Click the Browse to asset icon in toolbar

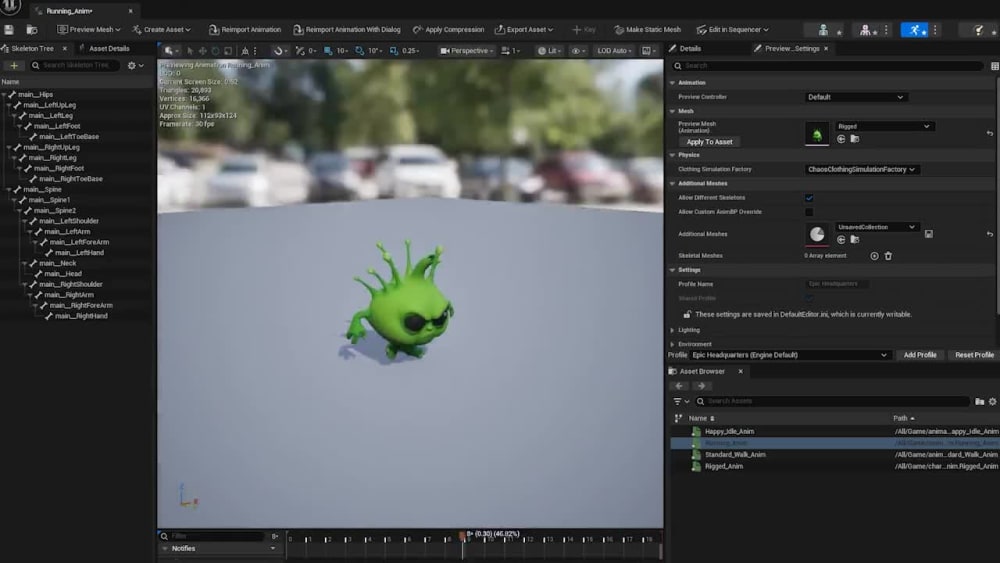tap(31, 29)
